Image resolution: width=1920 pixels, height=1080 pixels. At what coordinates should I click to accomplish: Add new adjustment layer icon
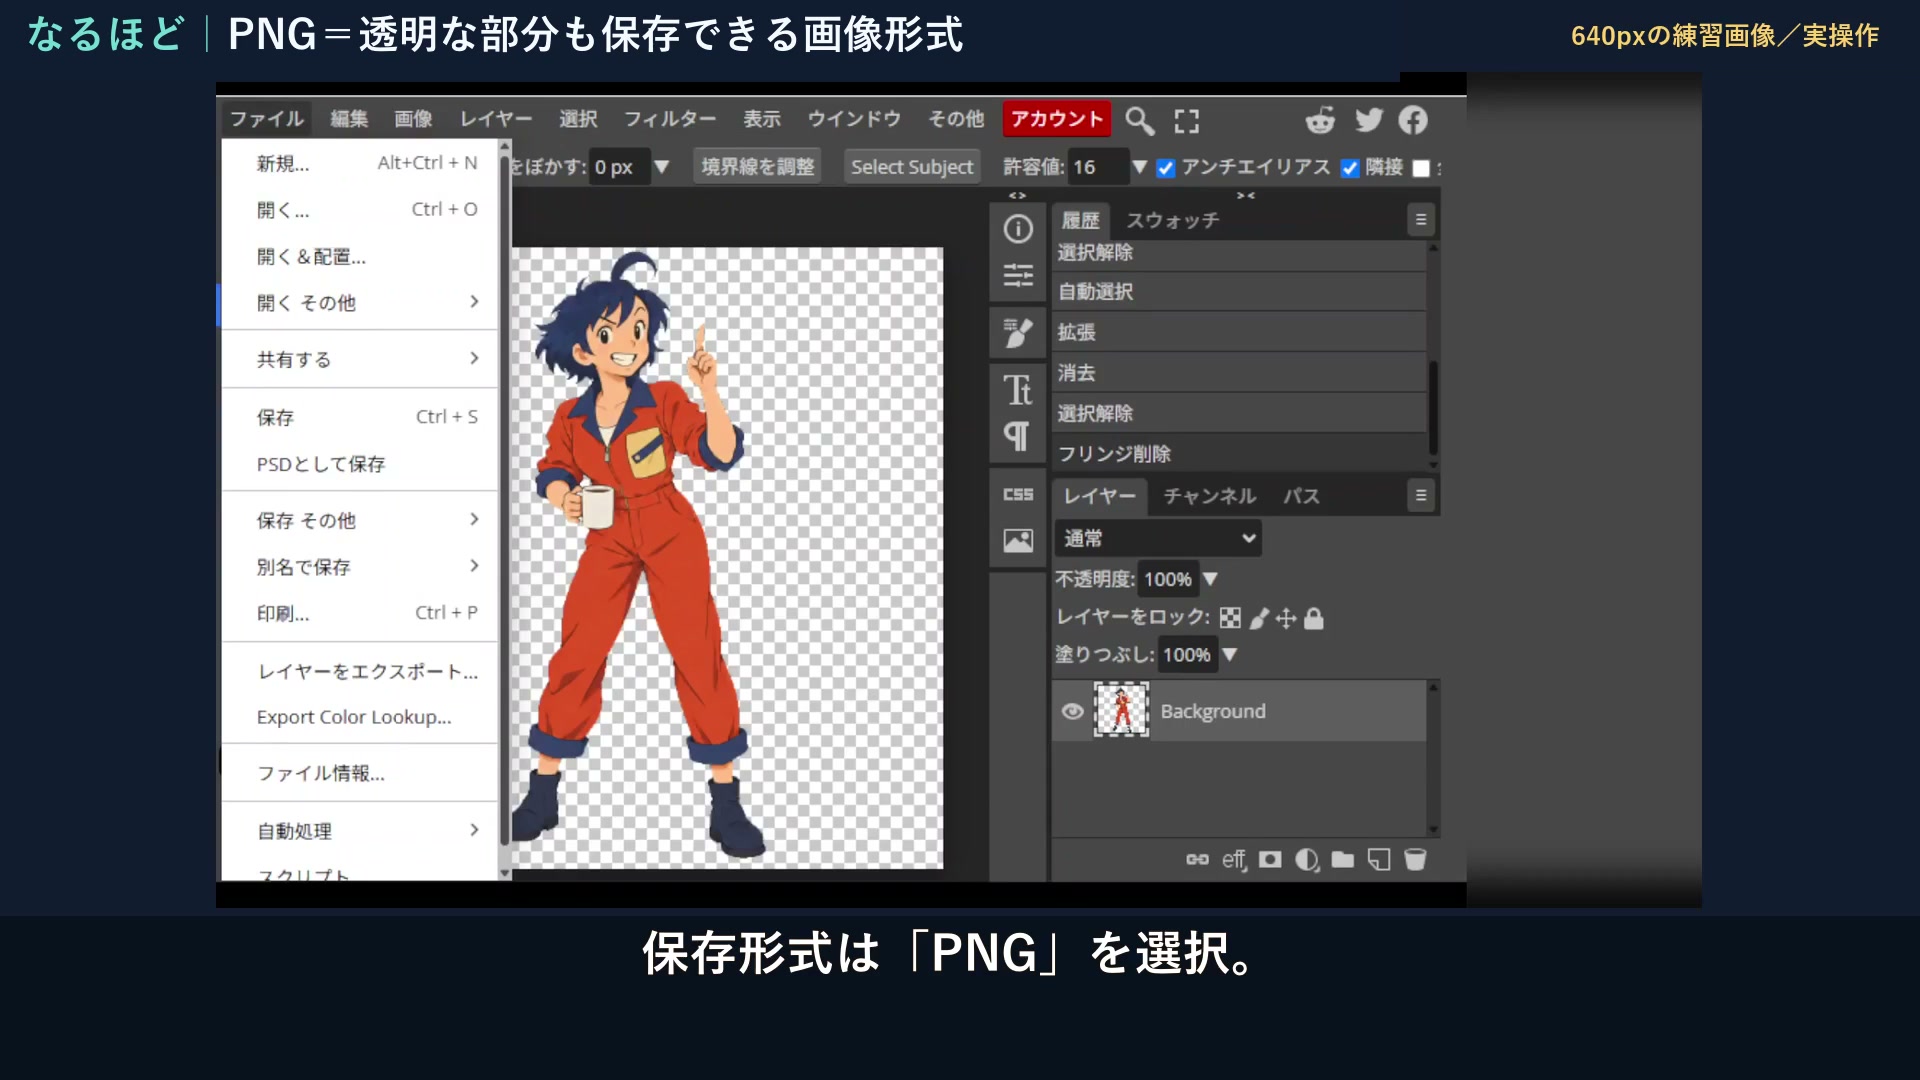pyautogui.click(x=1307, y=860)
